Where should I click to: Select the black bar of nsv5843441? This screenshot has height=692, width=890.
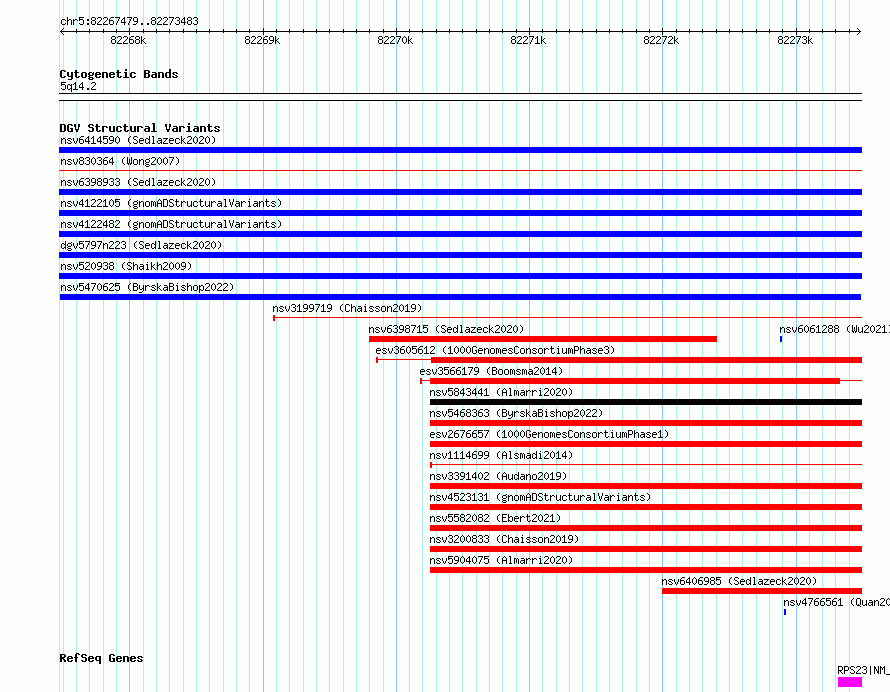(646, 402)
